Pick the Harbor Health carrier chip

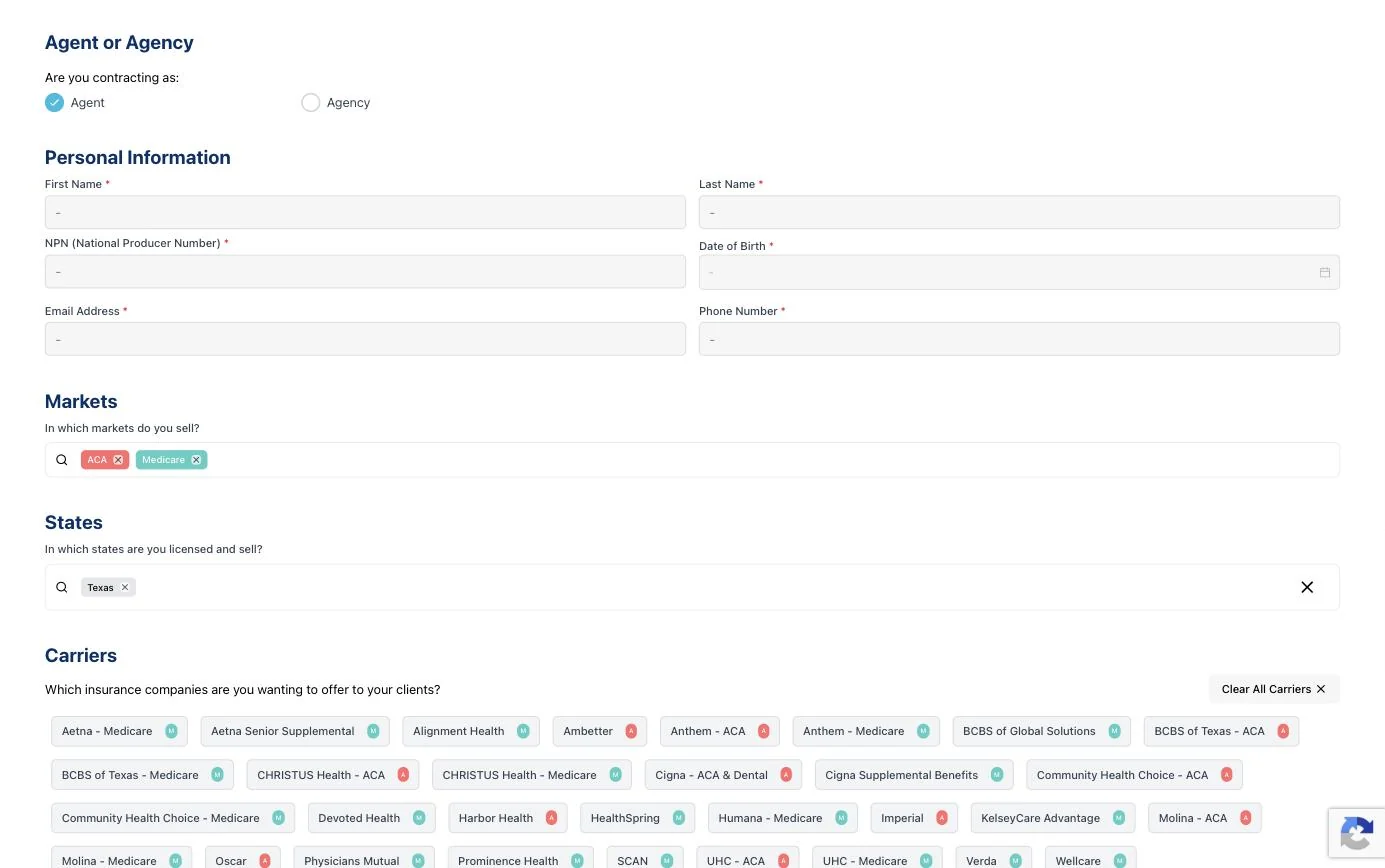coord(508,818)
